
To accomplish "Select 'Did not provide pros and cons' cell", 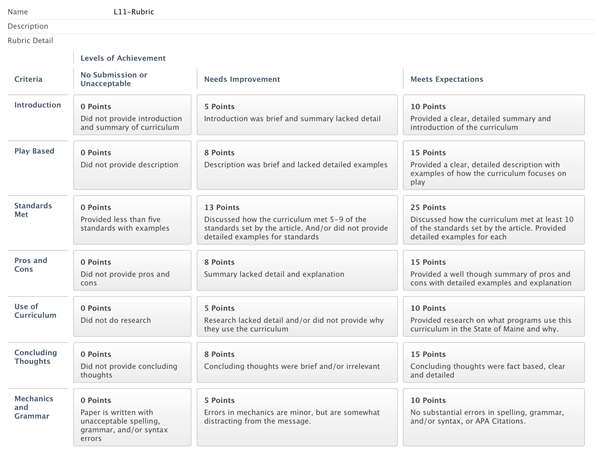I will click(132, 271).
